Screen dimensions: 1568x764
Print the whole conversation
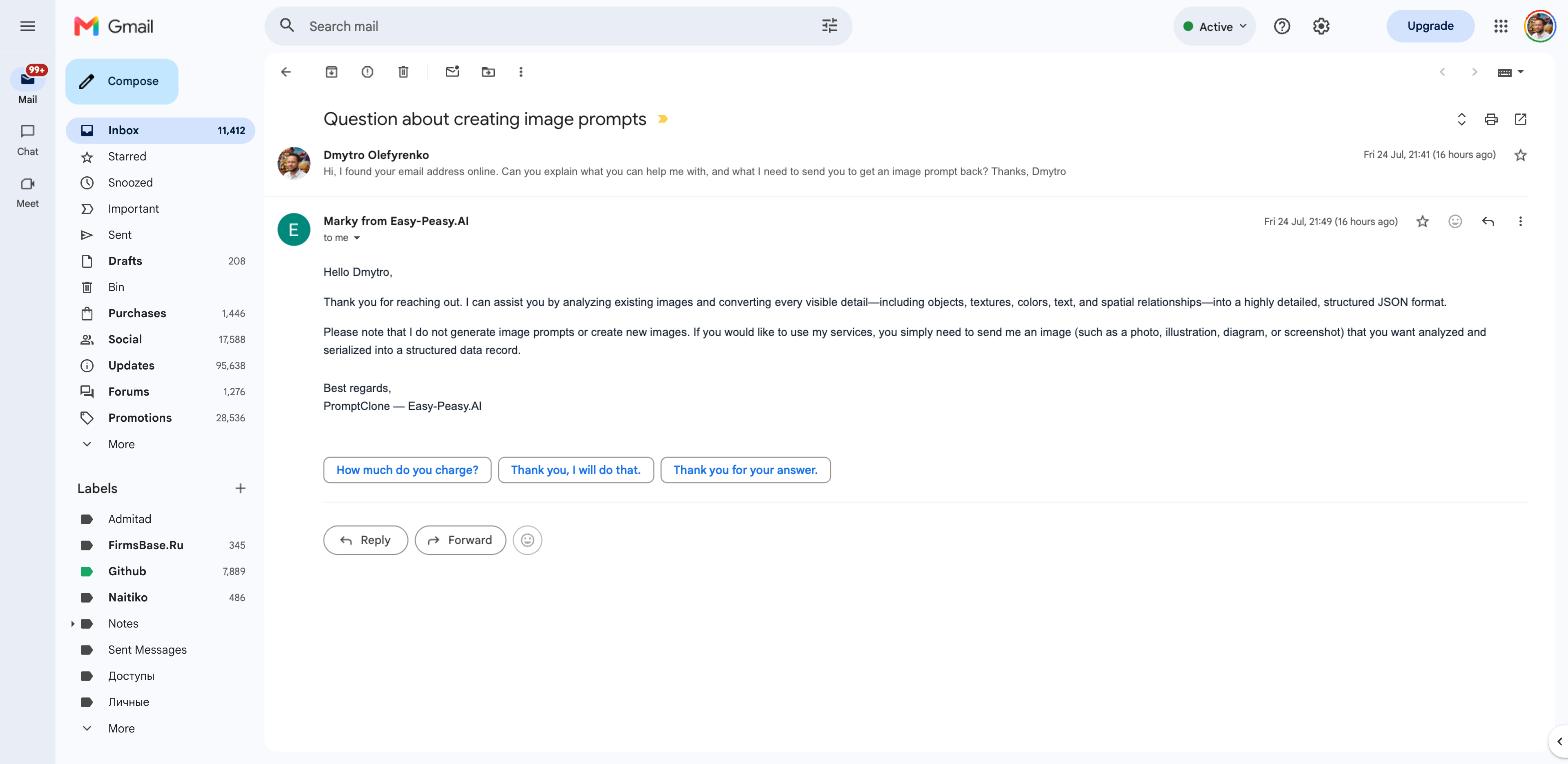point(1491,119)
